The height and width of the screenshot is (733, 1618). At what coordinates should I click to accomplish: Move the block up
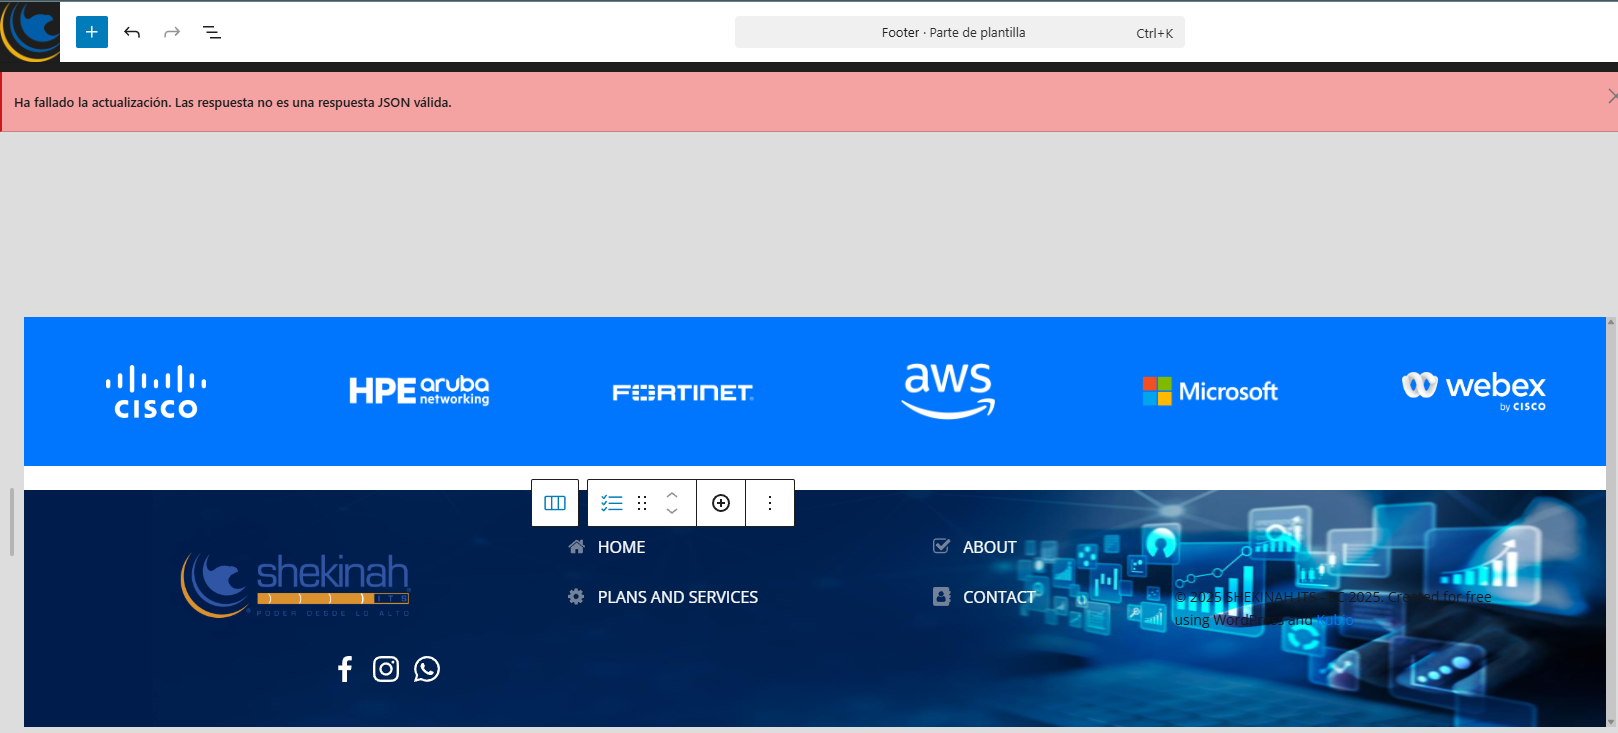[x=672, y=494]
